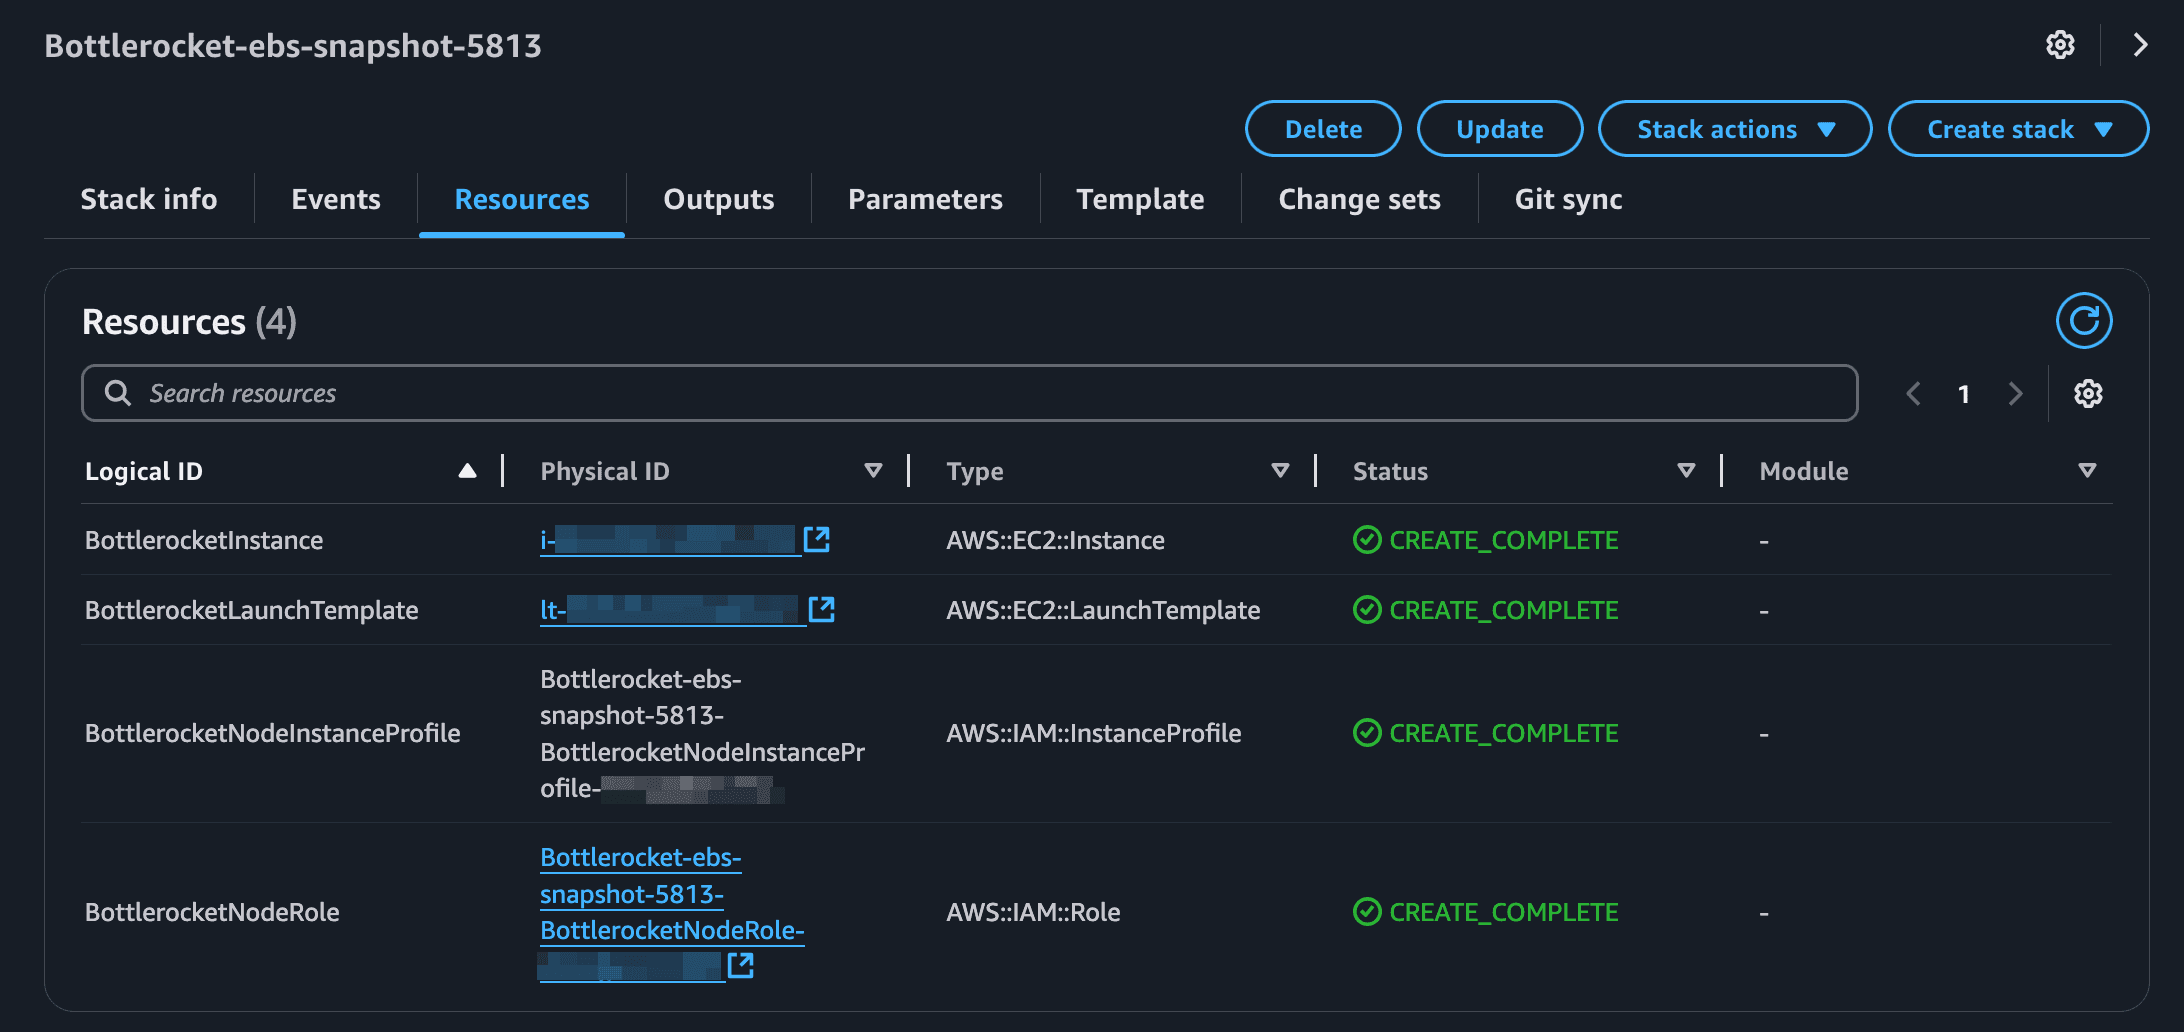The image size is (2184, 1032).
Task: Expand the Stack actions dropdown
Action: coord(1735,129)
